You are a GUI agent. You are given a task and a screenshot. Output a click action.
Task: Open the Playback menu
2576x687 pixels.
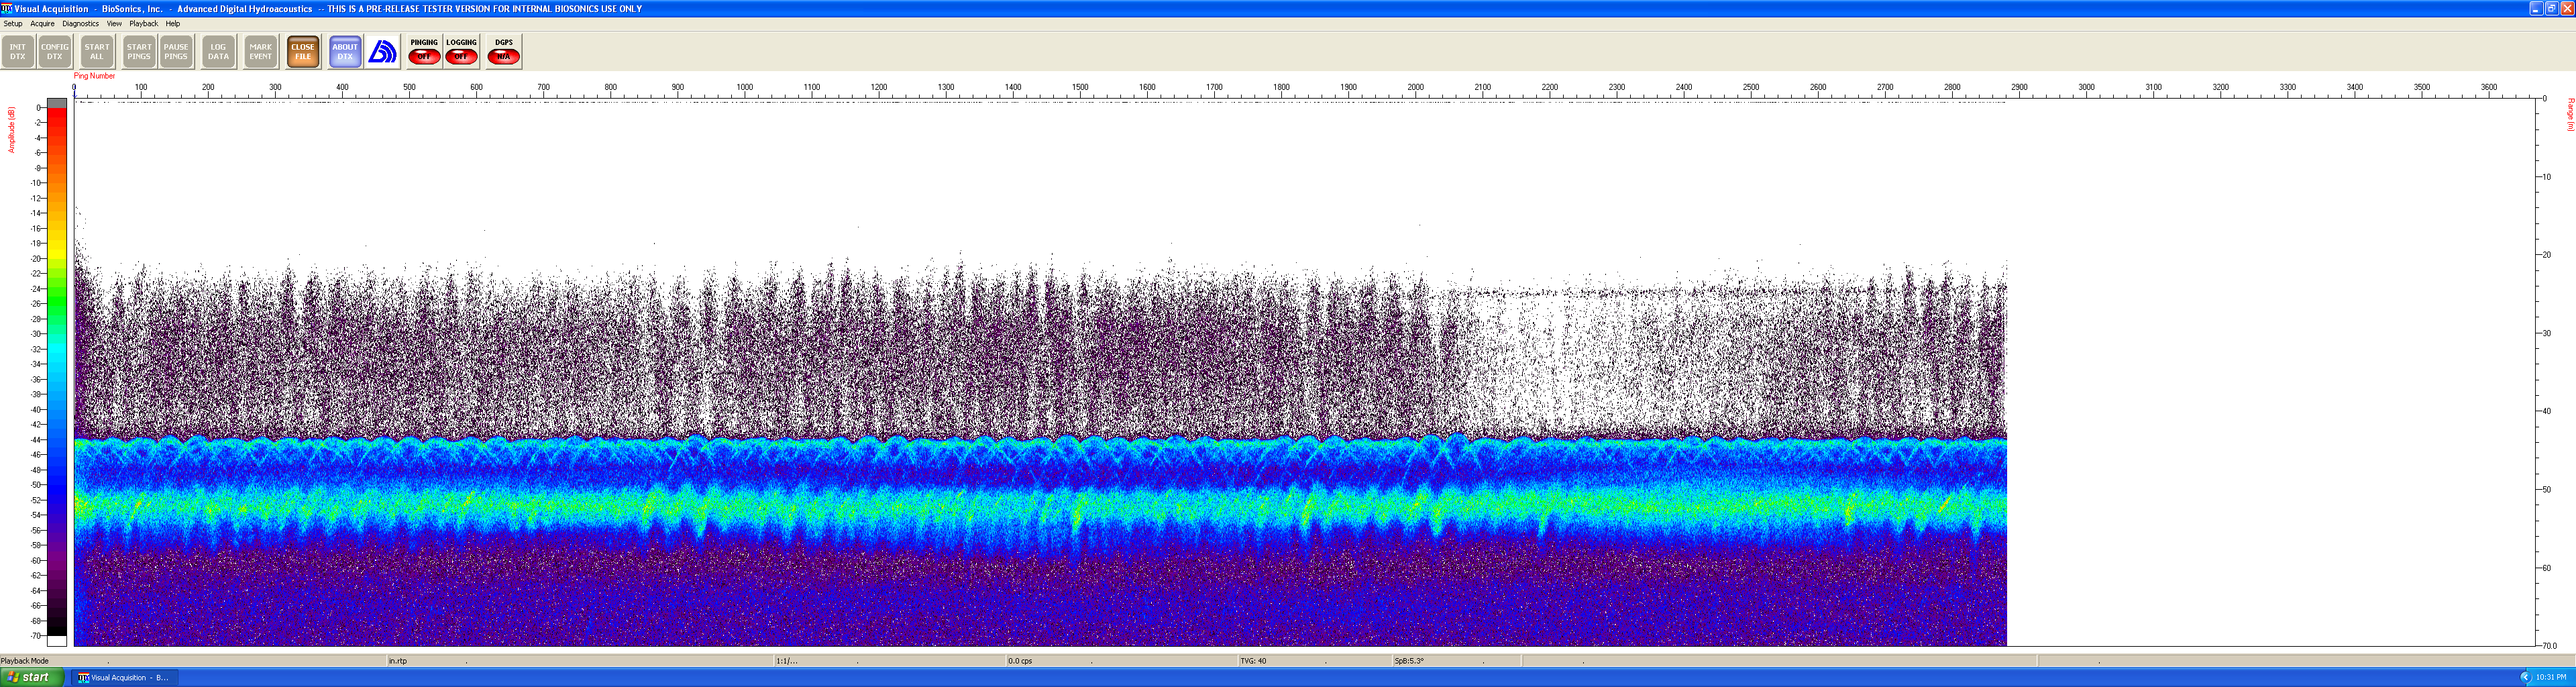point(143,23)
